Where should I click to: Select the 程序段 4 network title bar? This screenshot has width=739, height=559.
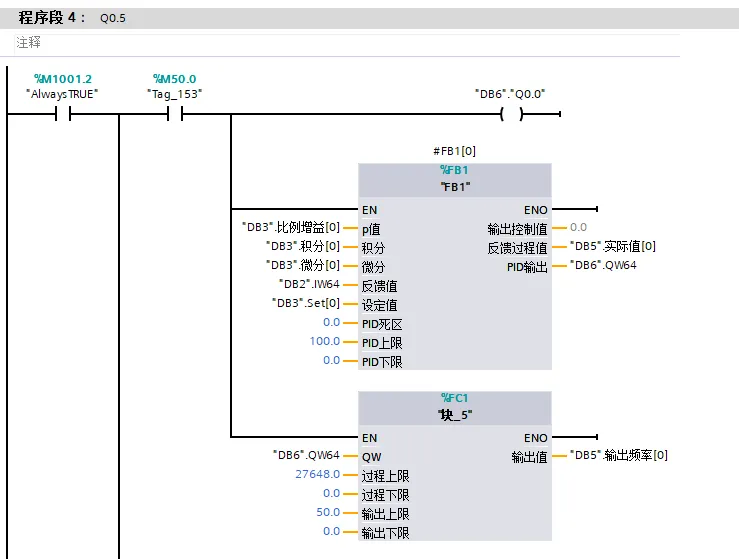click(370, 18)
